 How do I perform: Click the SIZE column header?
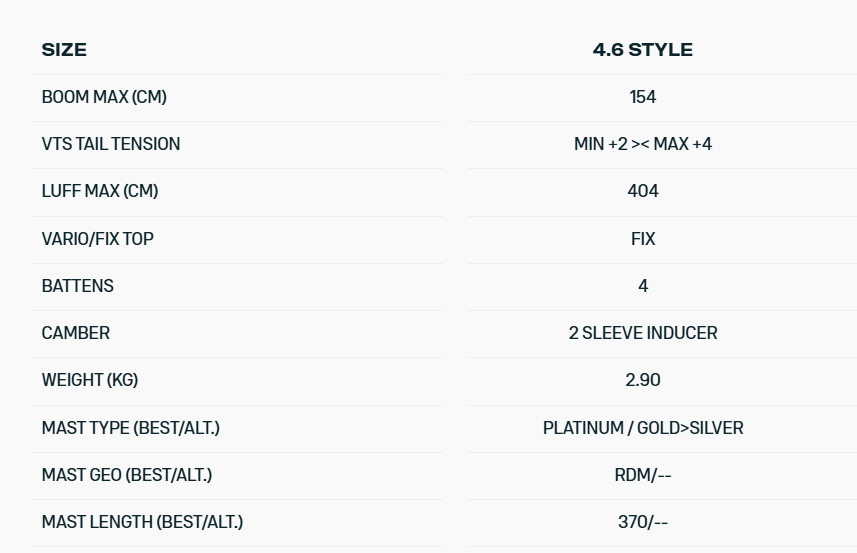pos(64,50)
